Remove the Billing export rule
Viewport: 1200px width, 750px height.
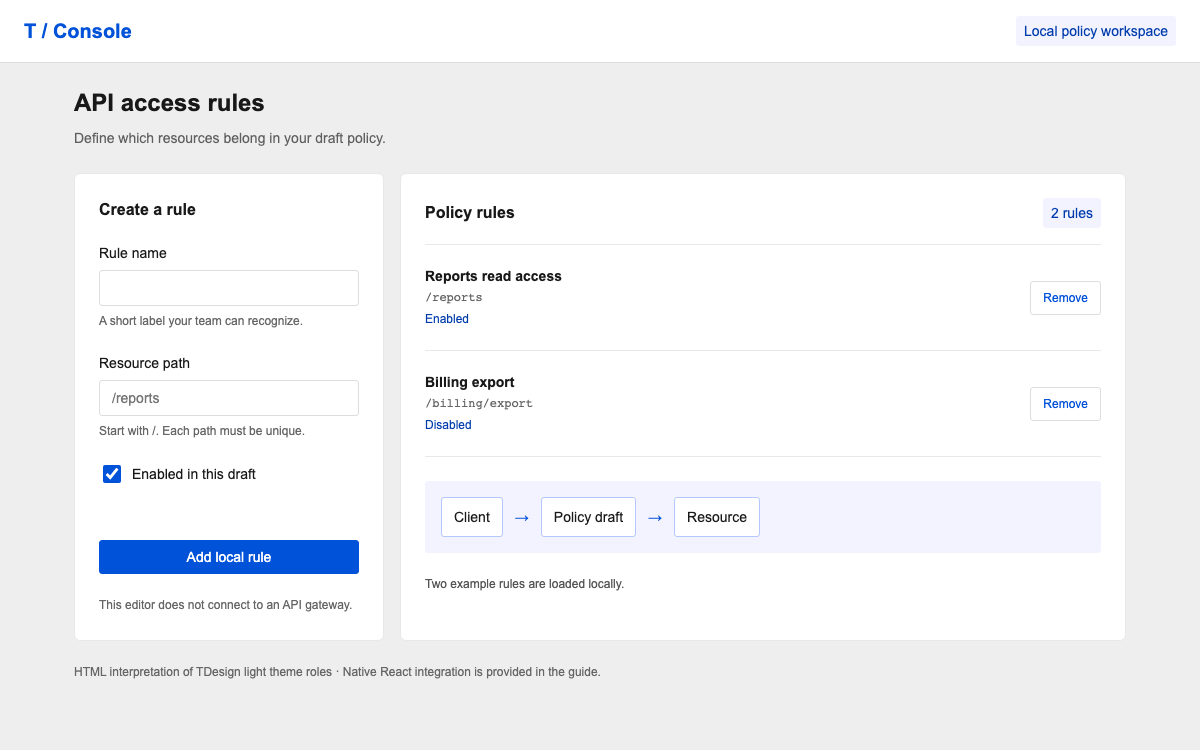point(1065,404)
